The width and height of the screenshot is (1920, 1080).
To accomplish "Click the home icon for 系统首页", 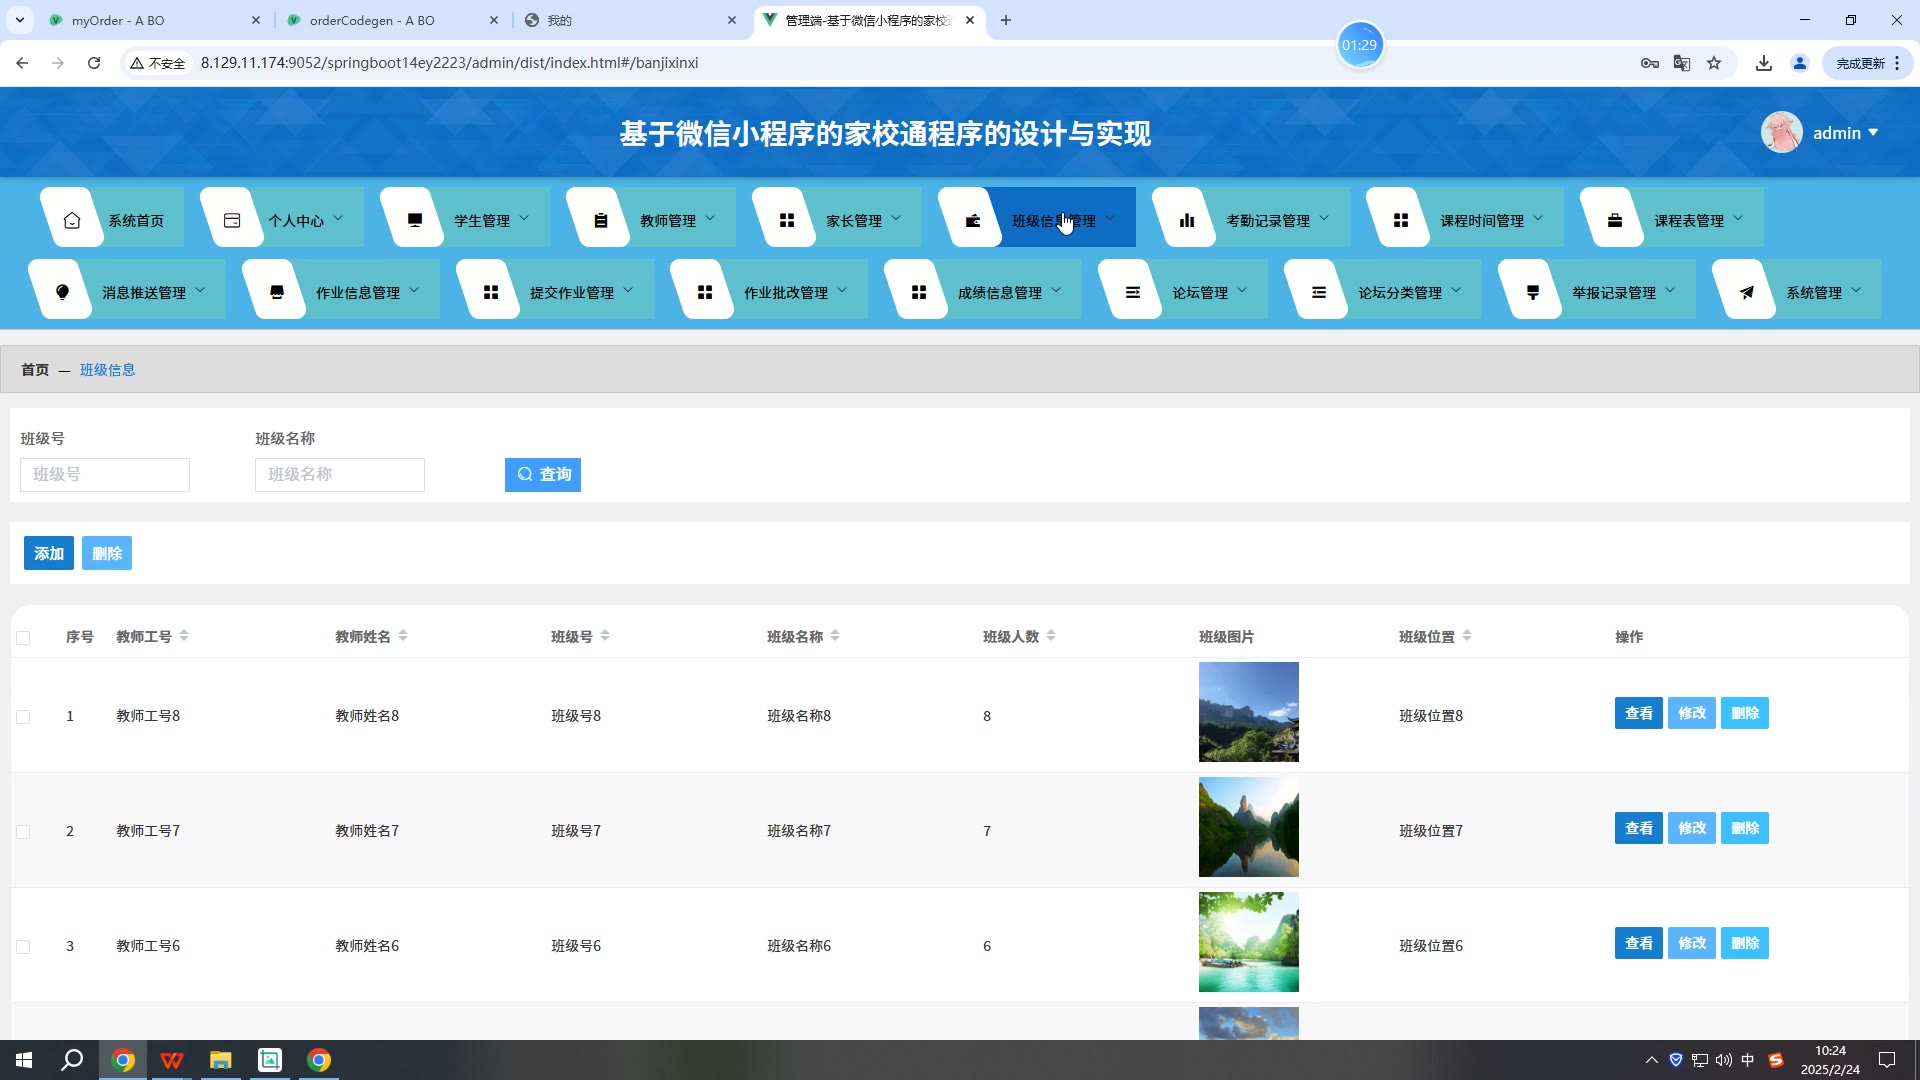I will point(72,220).
